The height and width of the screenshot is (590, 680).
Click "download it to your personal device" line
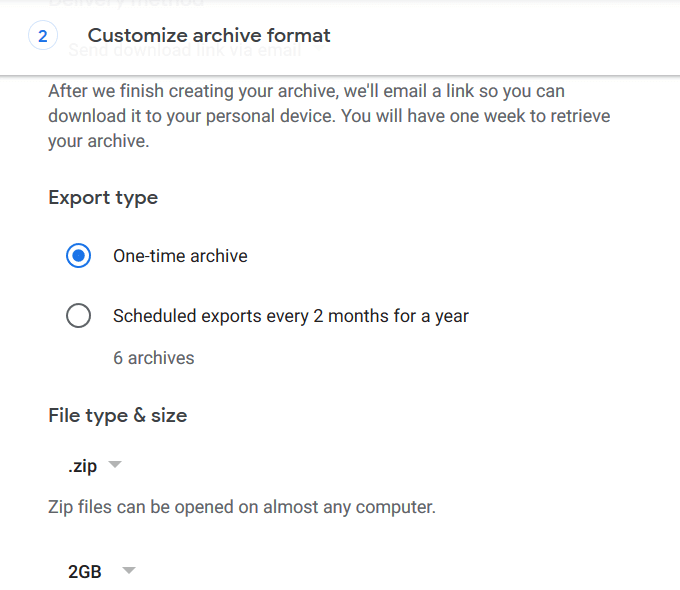190,116
